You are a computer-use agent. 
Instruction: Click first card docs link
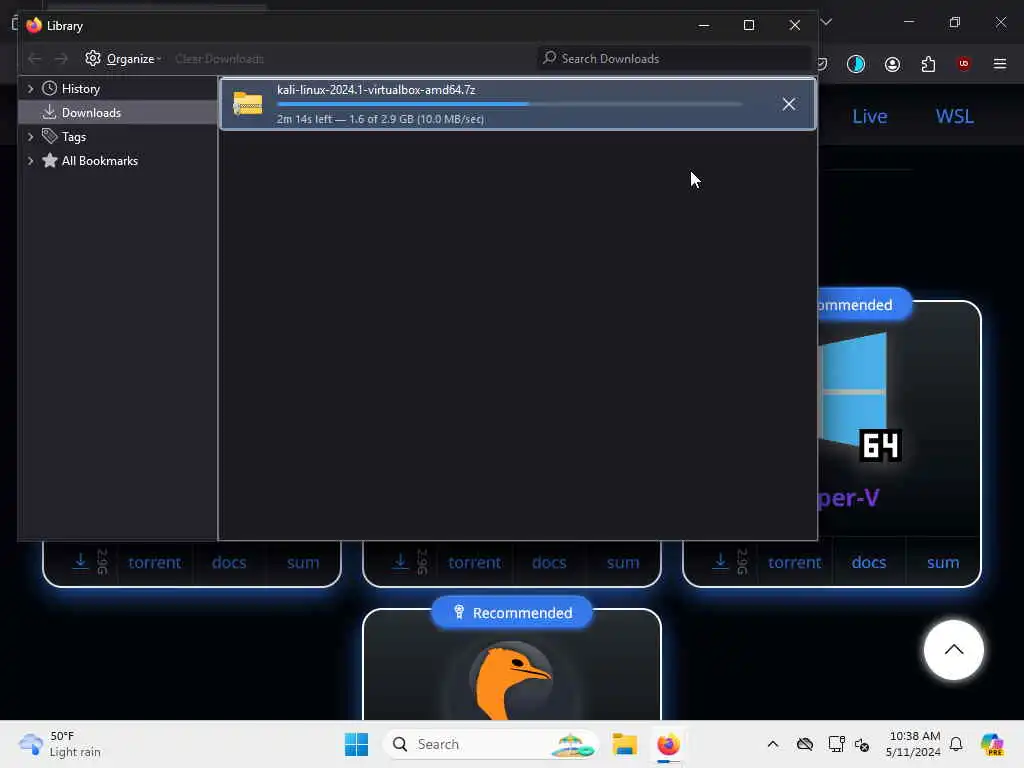click(229, 562)
